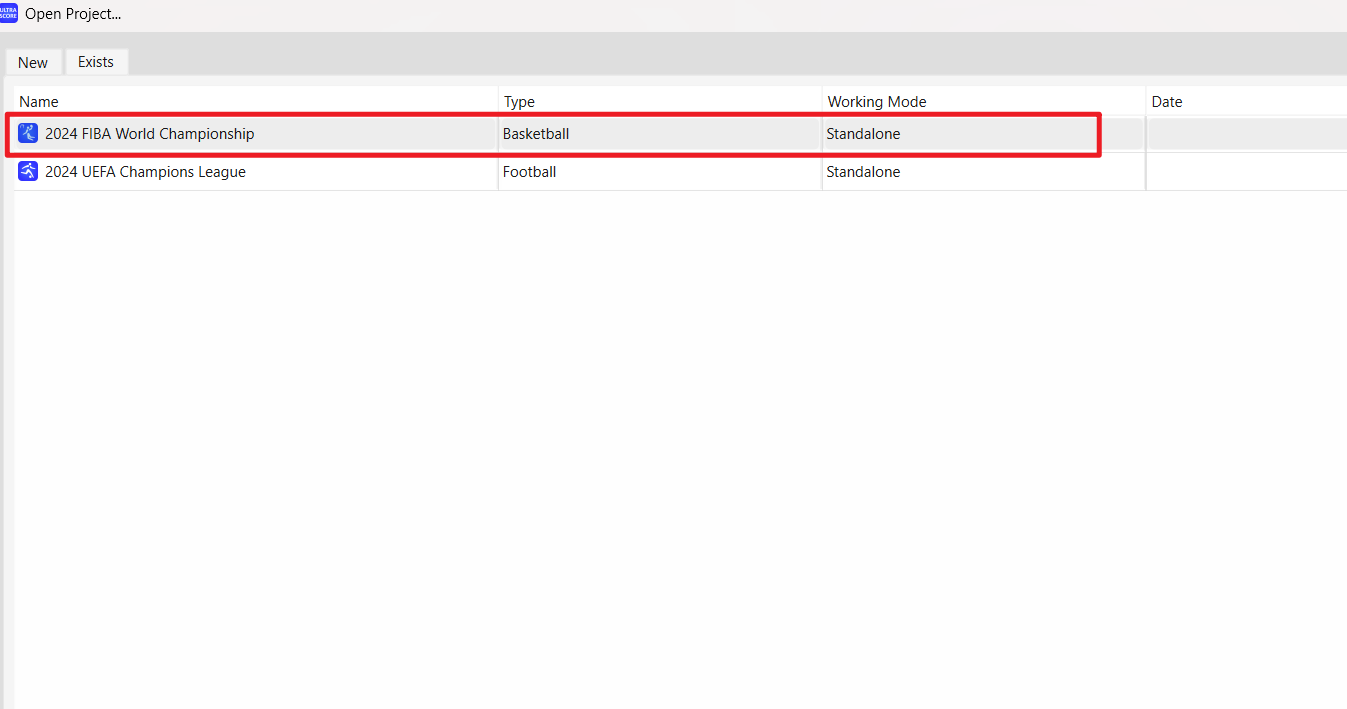Select the 2024 UEFA Champions League project
The width and height of the screenshot is (1347, 709).
[145, 172]
